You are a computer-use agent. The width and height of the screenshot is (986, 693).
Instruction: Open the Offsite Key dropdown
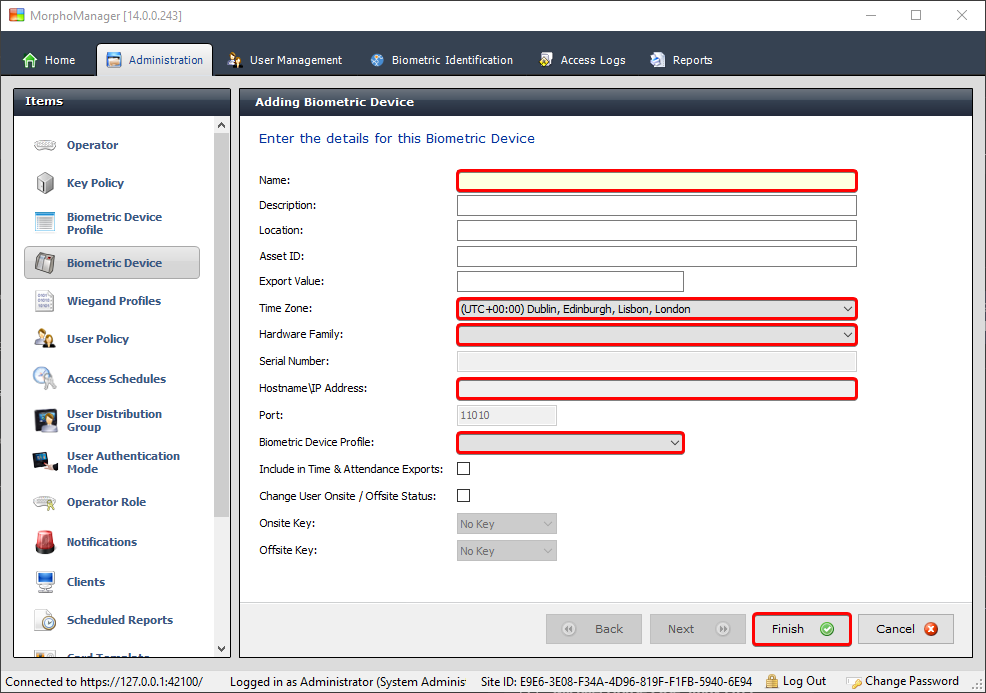(x=506, y=551)
